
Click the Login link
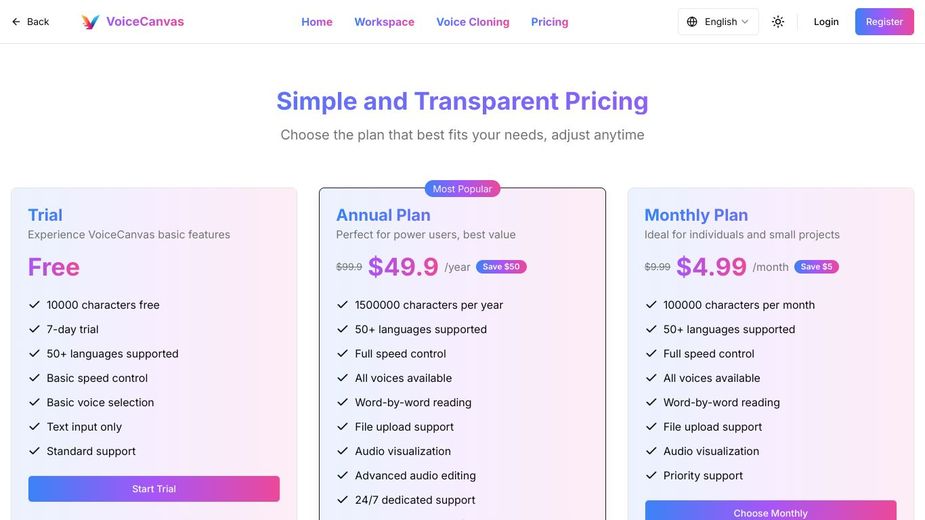(x=826, y=22)
